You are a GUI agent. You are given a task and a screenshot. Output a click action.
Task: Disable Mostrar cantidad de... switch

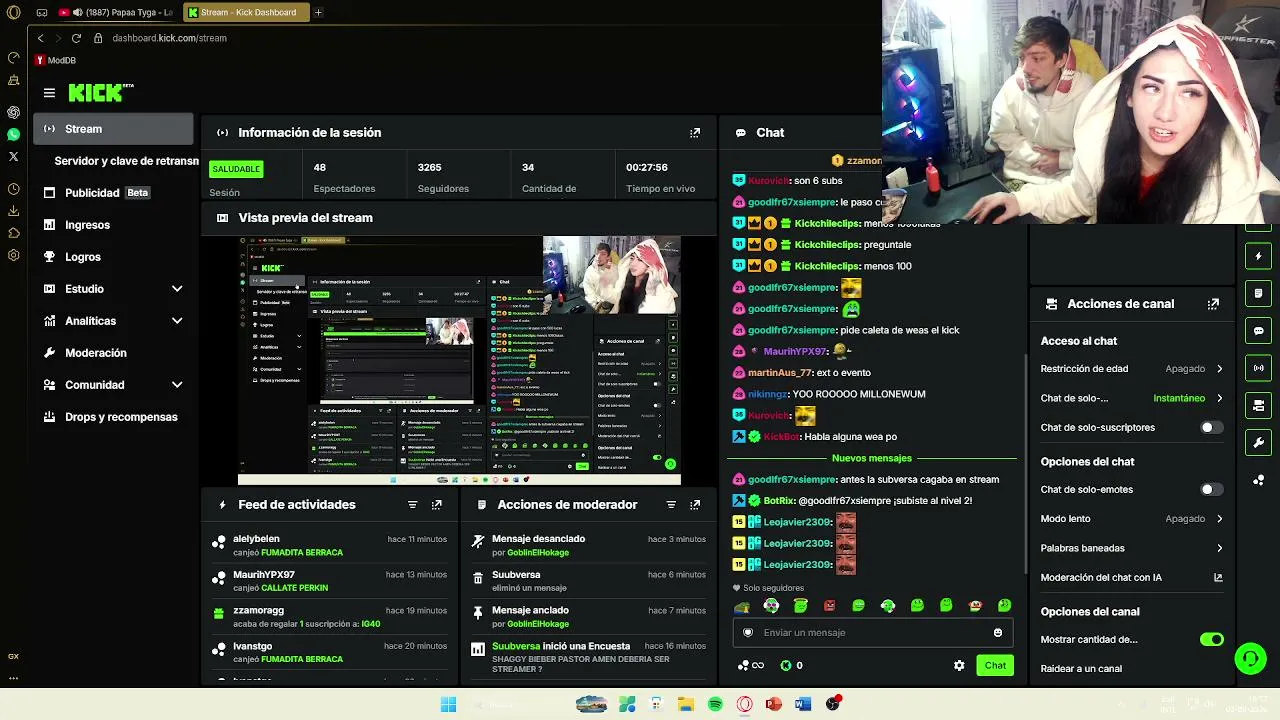tap(1211, 639)
